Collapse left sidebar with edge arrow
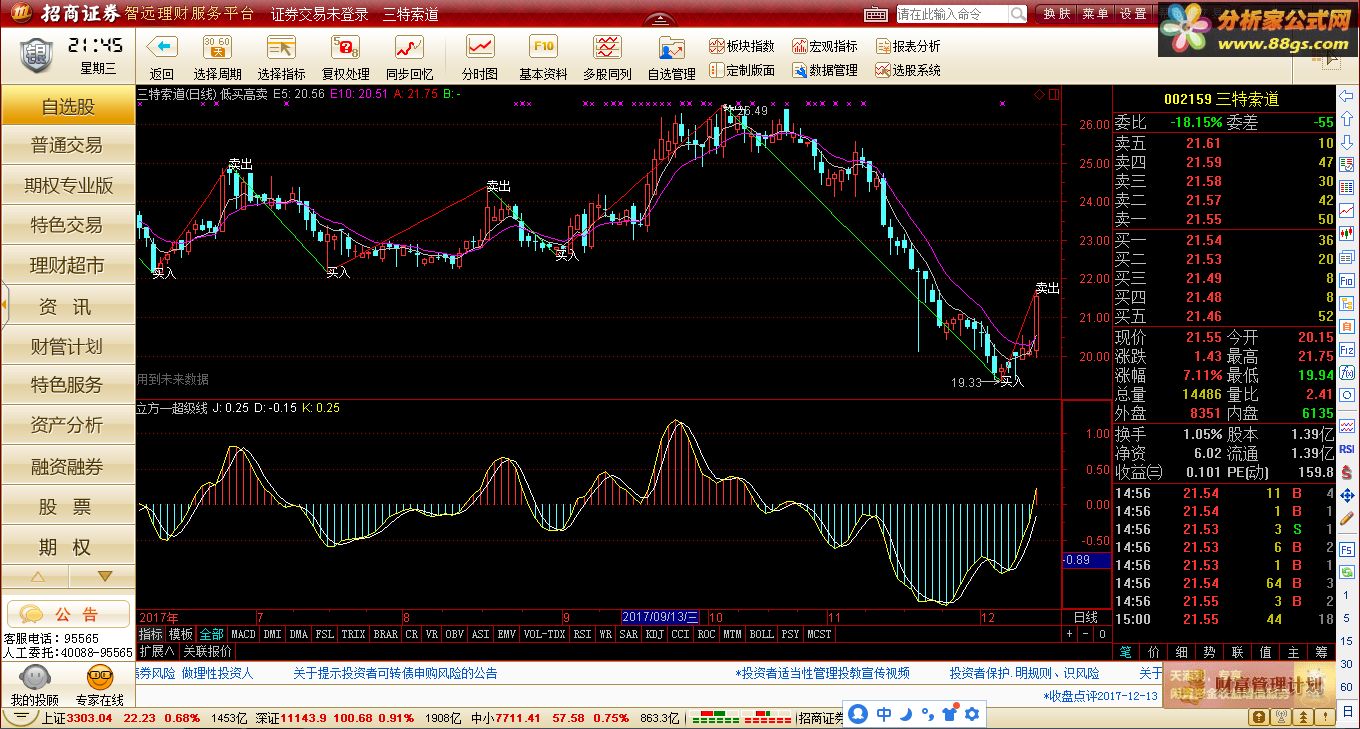 click(x=3, y=304)
